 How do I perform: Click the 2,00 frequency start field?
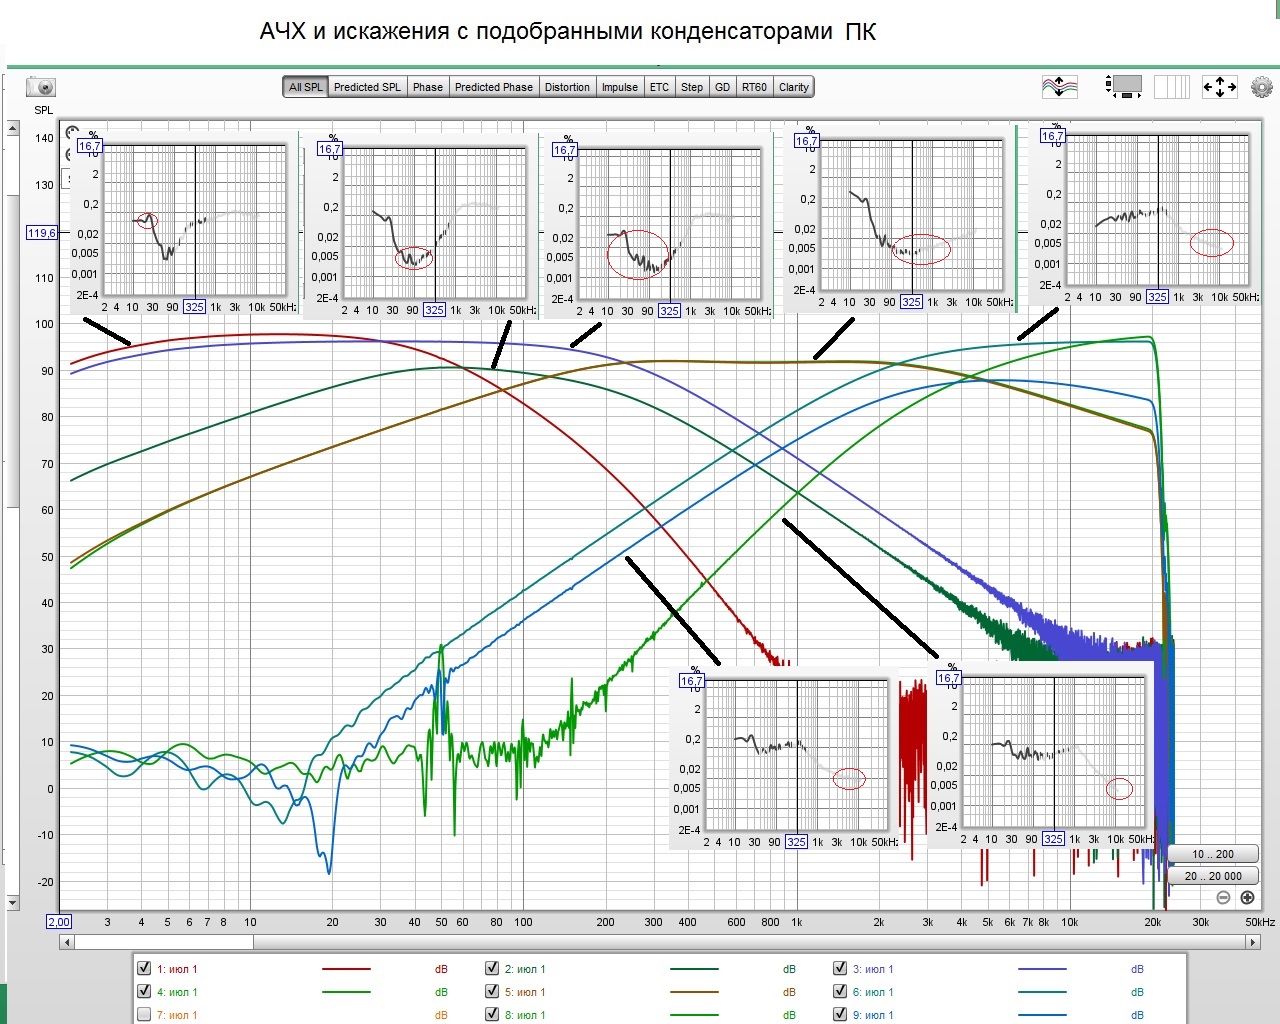59,922
